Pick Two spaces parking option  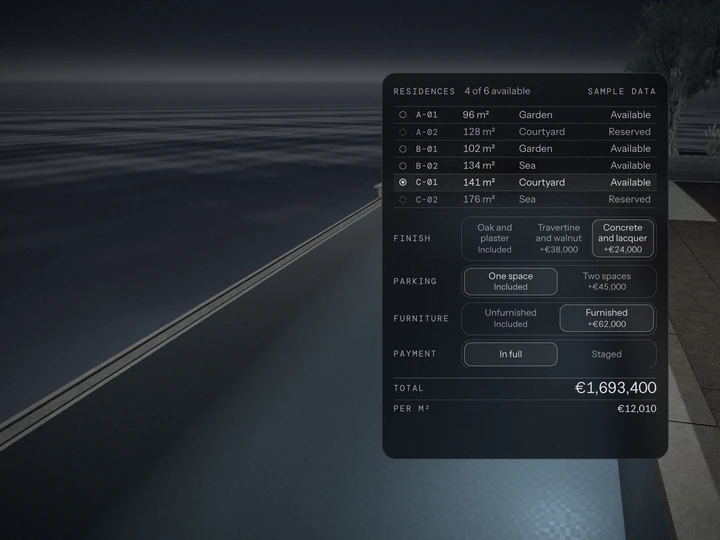(x=607, y=281)
